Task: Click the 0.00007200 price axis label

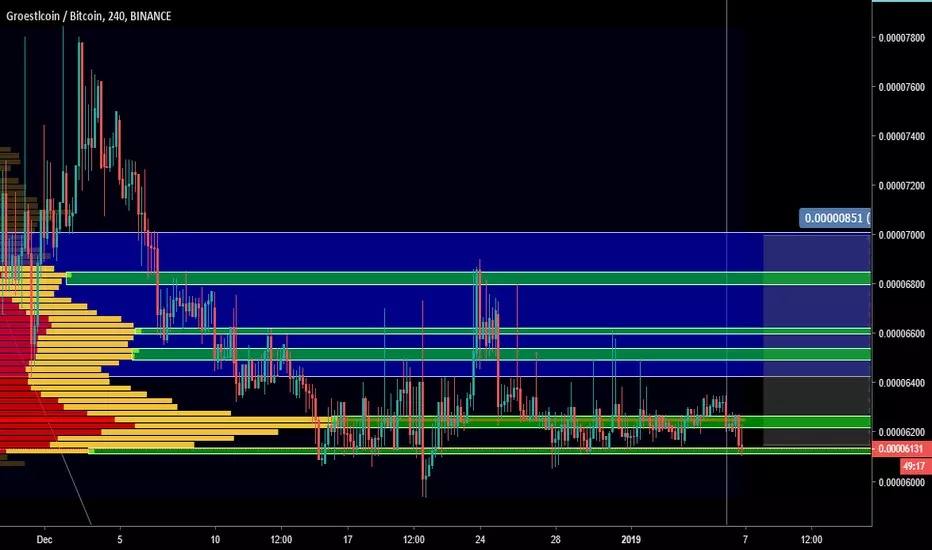Action: point(902,186)
